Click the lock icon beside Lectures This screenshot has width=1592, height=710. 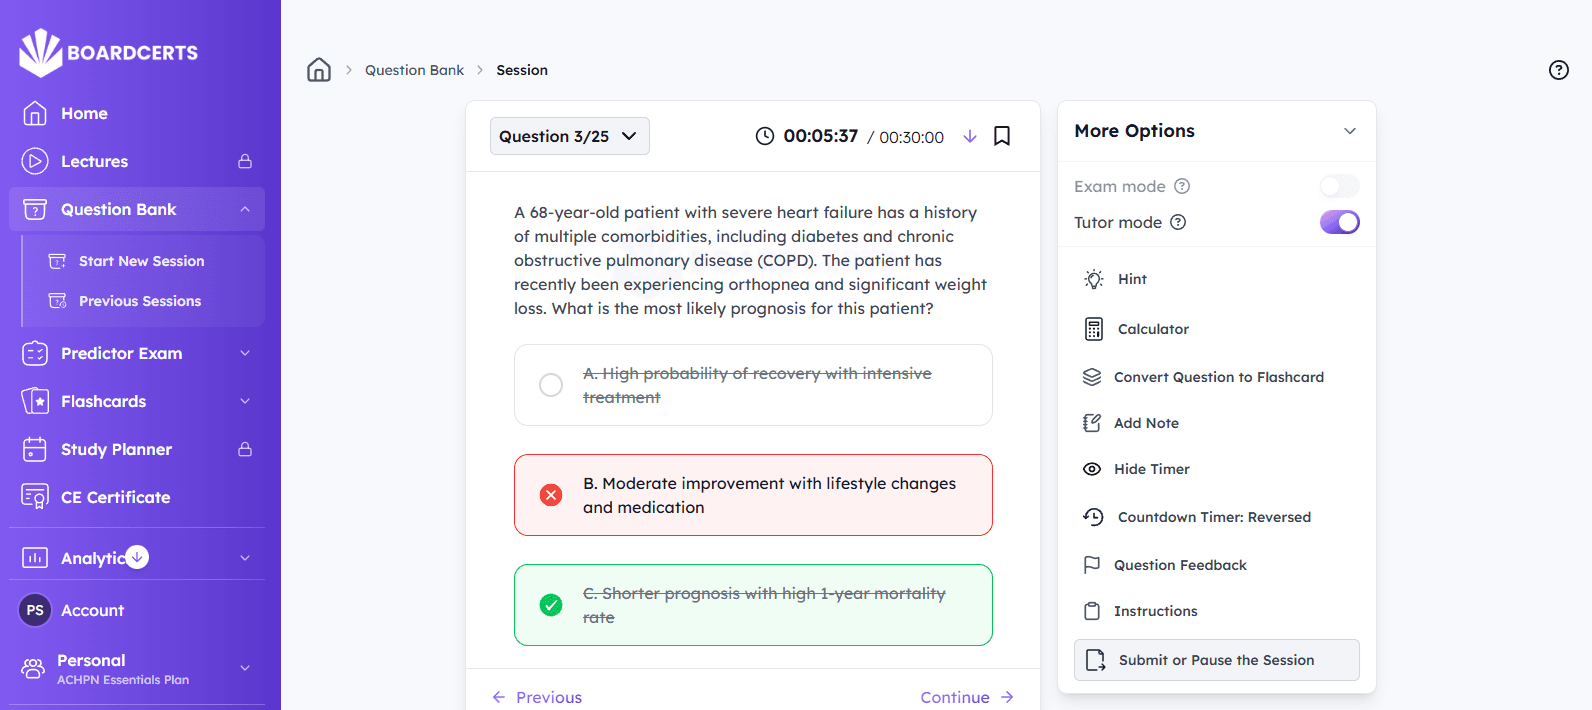pos(245,161)
